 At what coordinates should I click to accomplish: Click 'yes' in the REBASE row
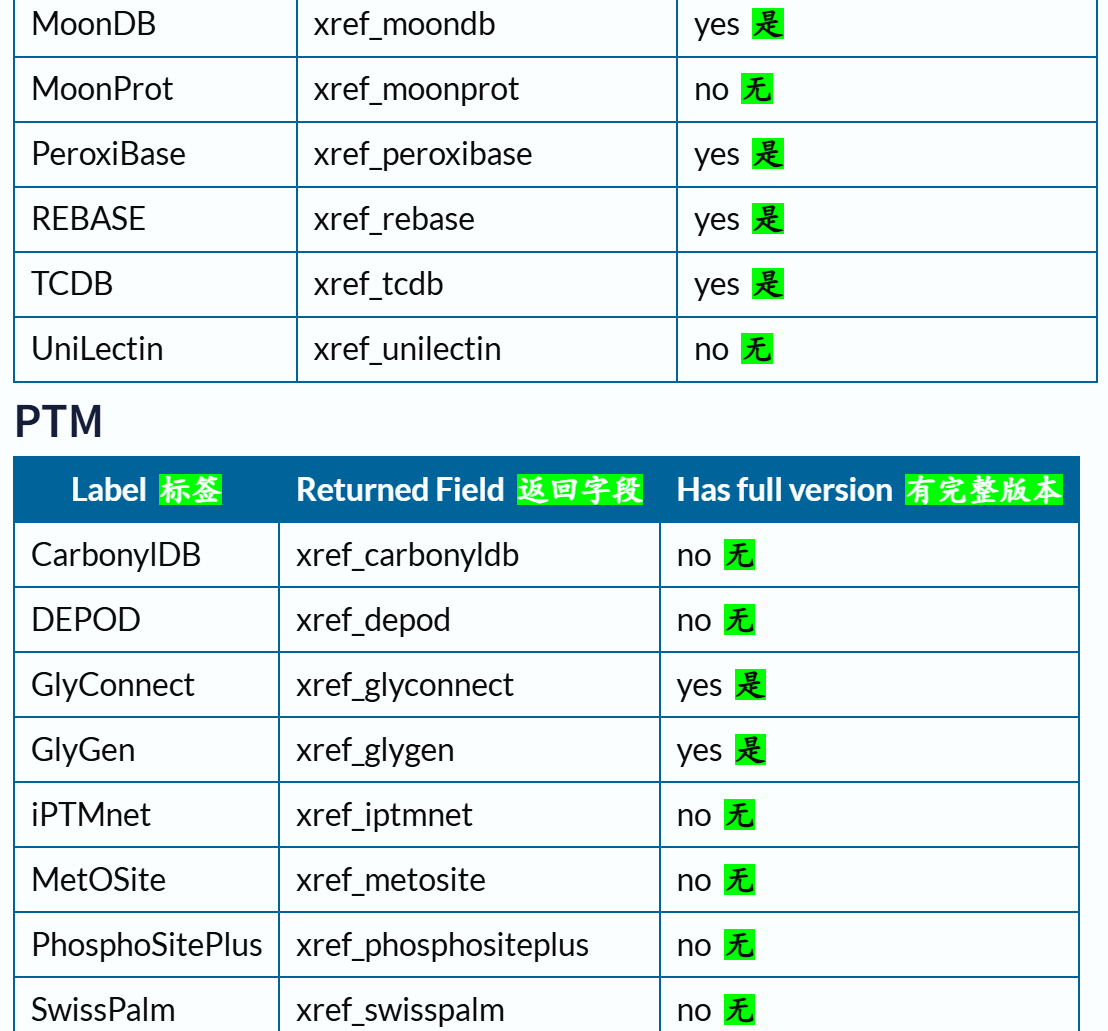(717, 222)
